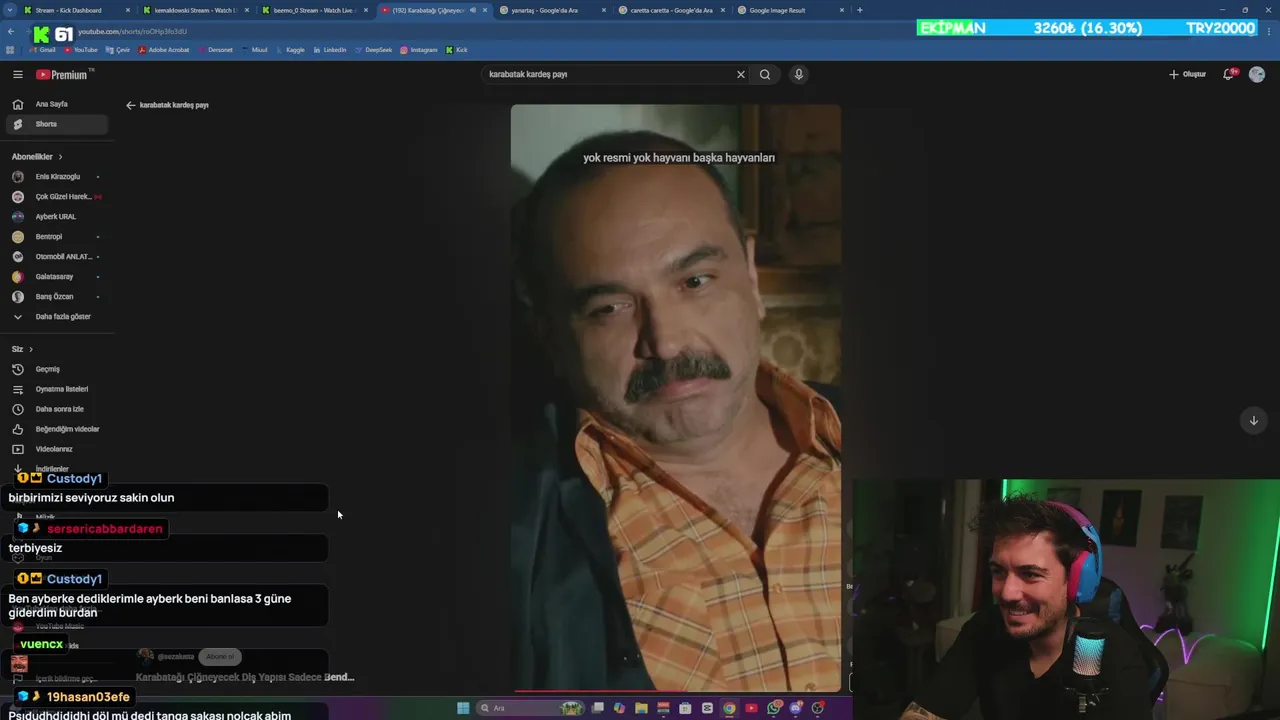Open Ayberk URAL channel subscription

[x=56, y=217]
